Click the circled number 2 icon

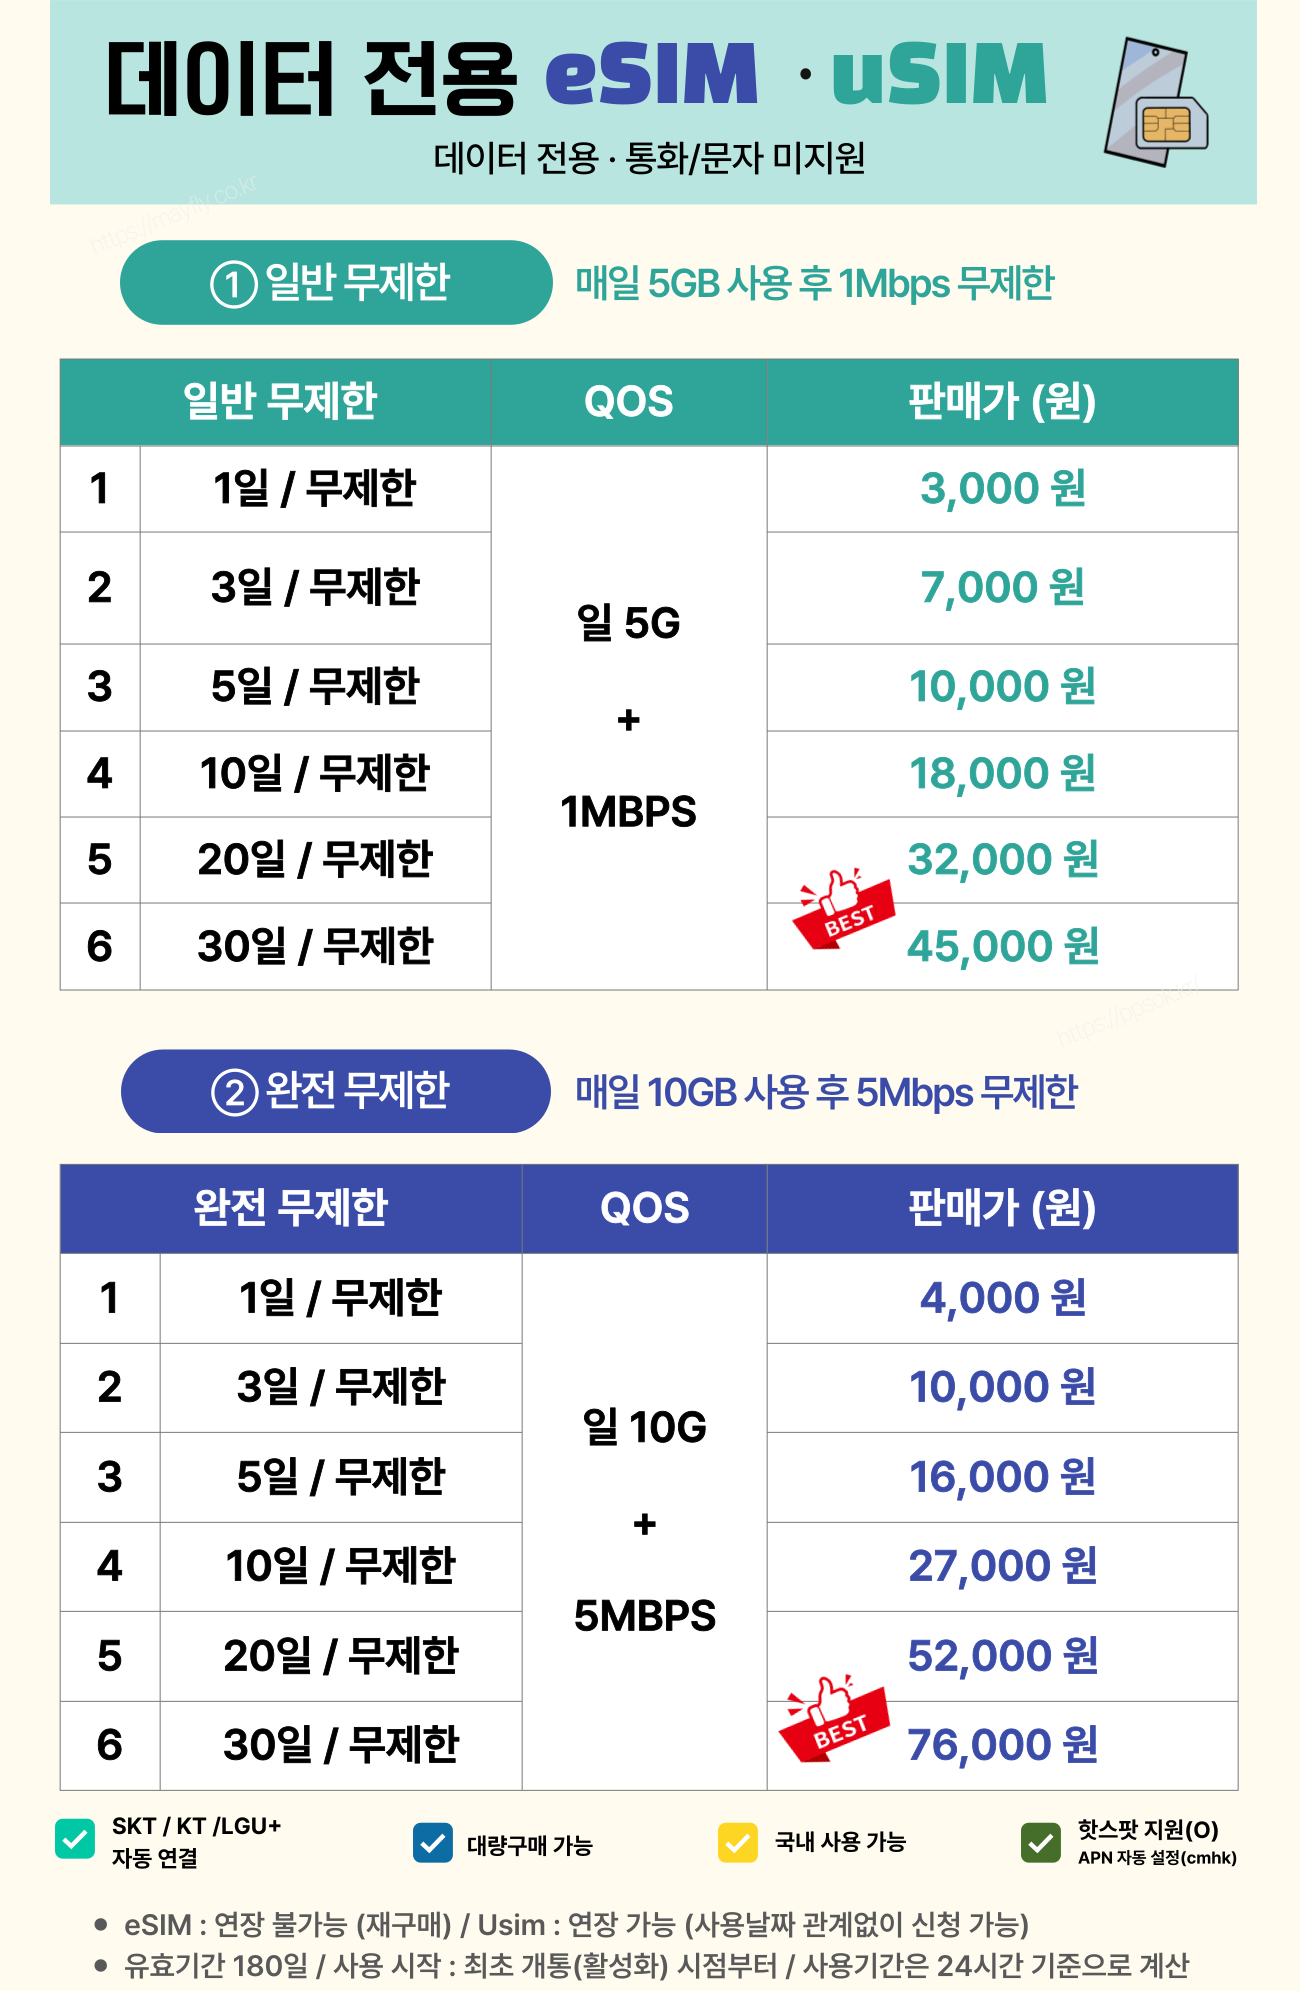pos(235,1092)
